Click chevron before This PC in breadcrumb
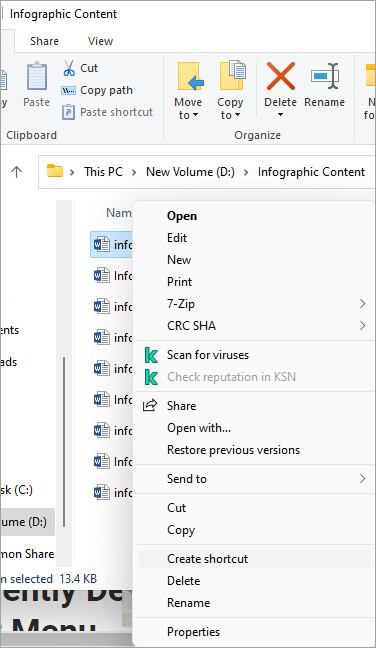 (x=72, y=172)
